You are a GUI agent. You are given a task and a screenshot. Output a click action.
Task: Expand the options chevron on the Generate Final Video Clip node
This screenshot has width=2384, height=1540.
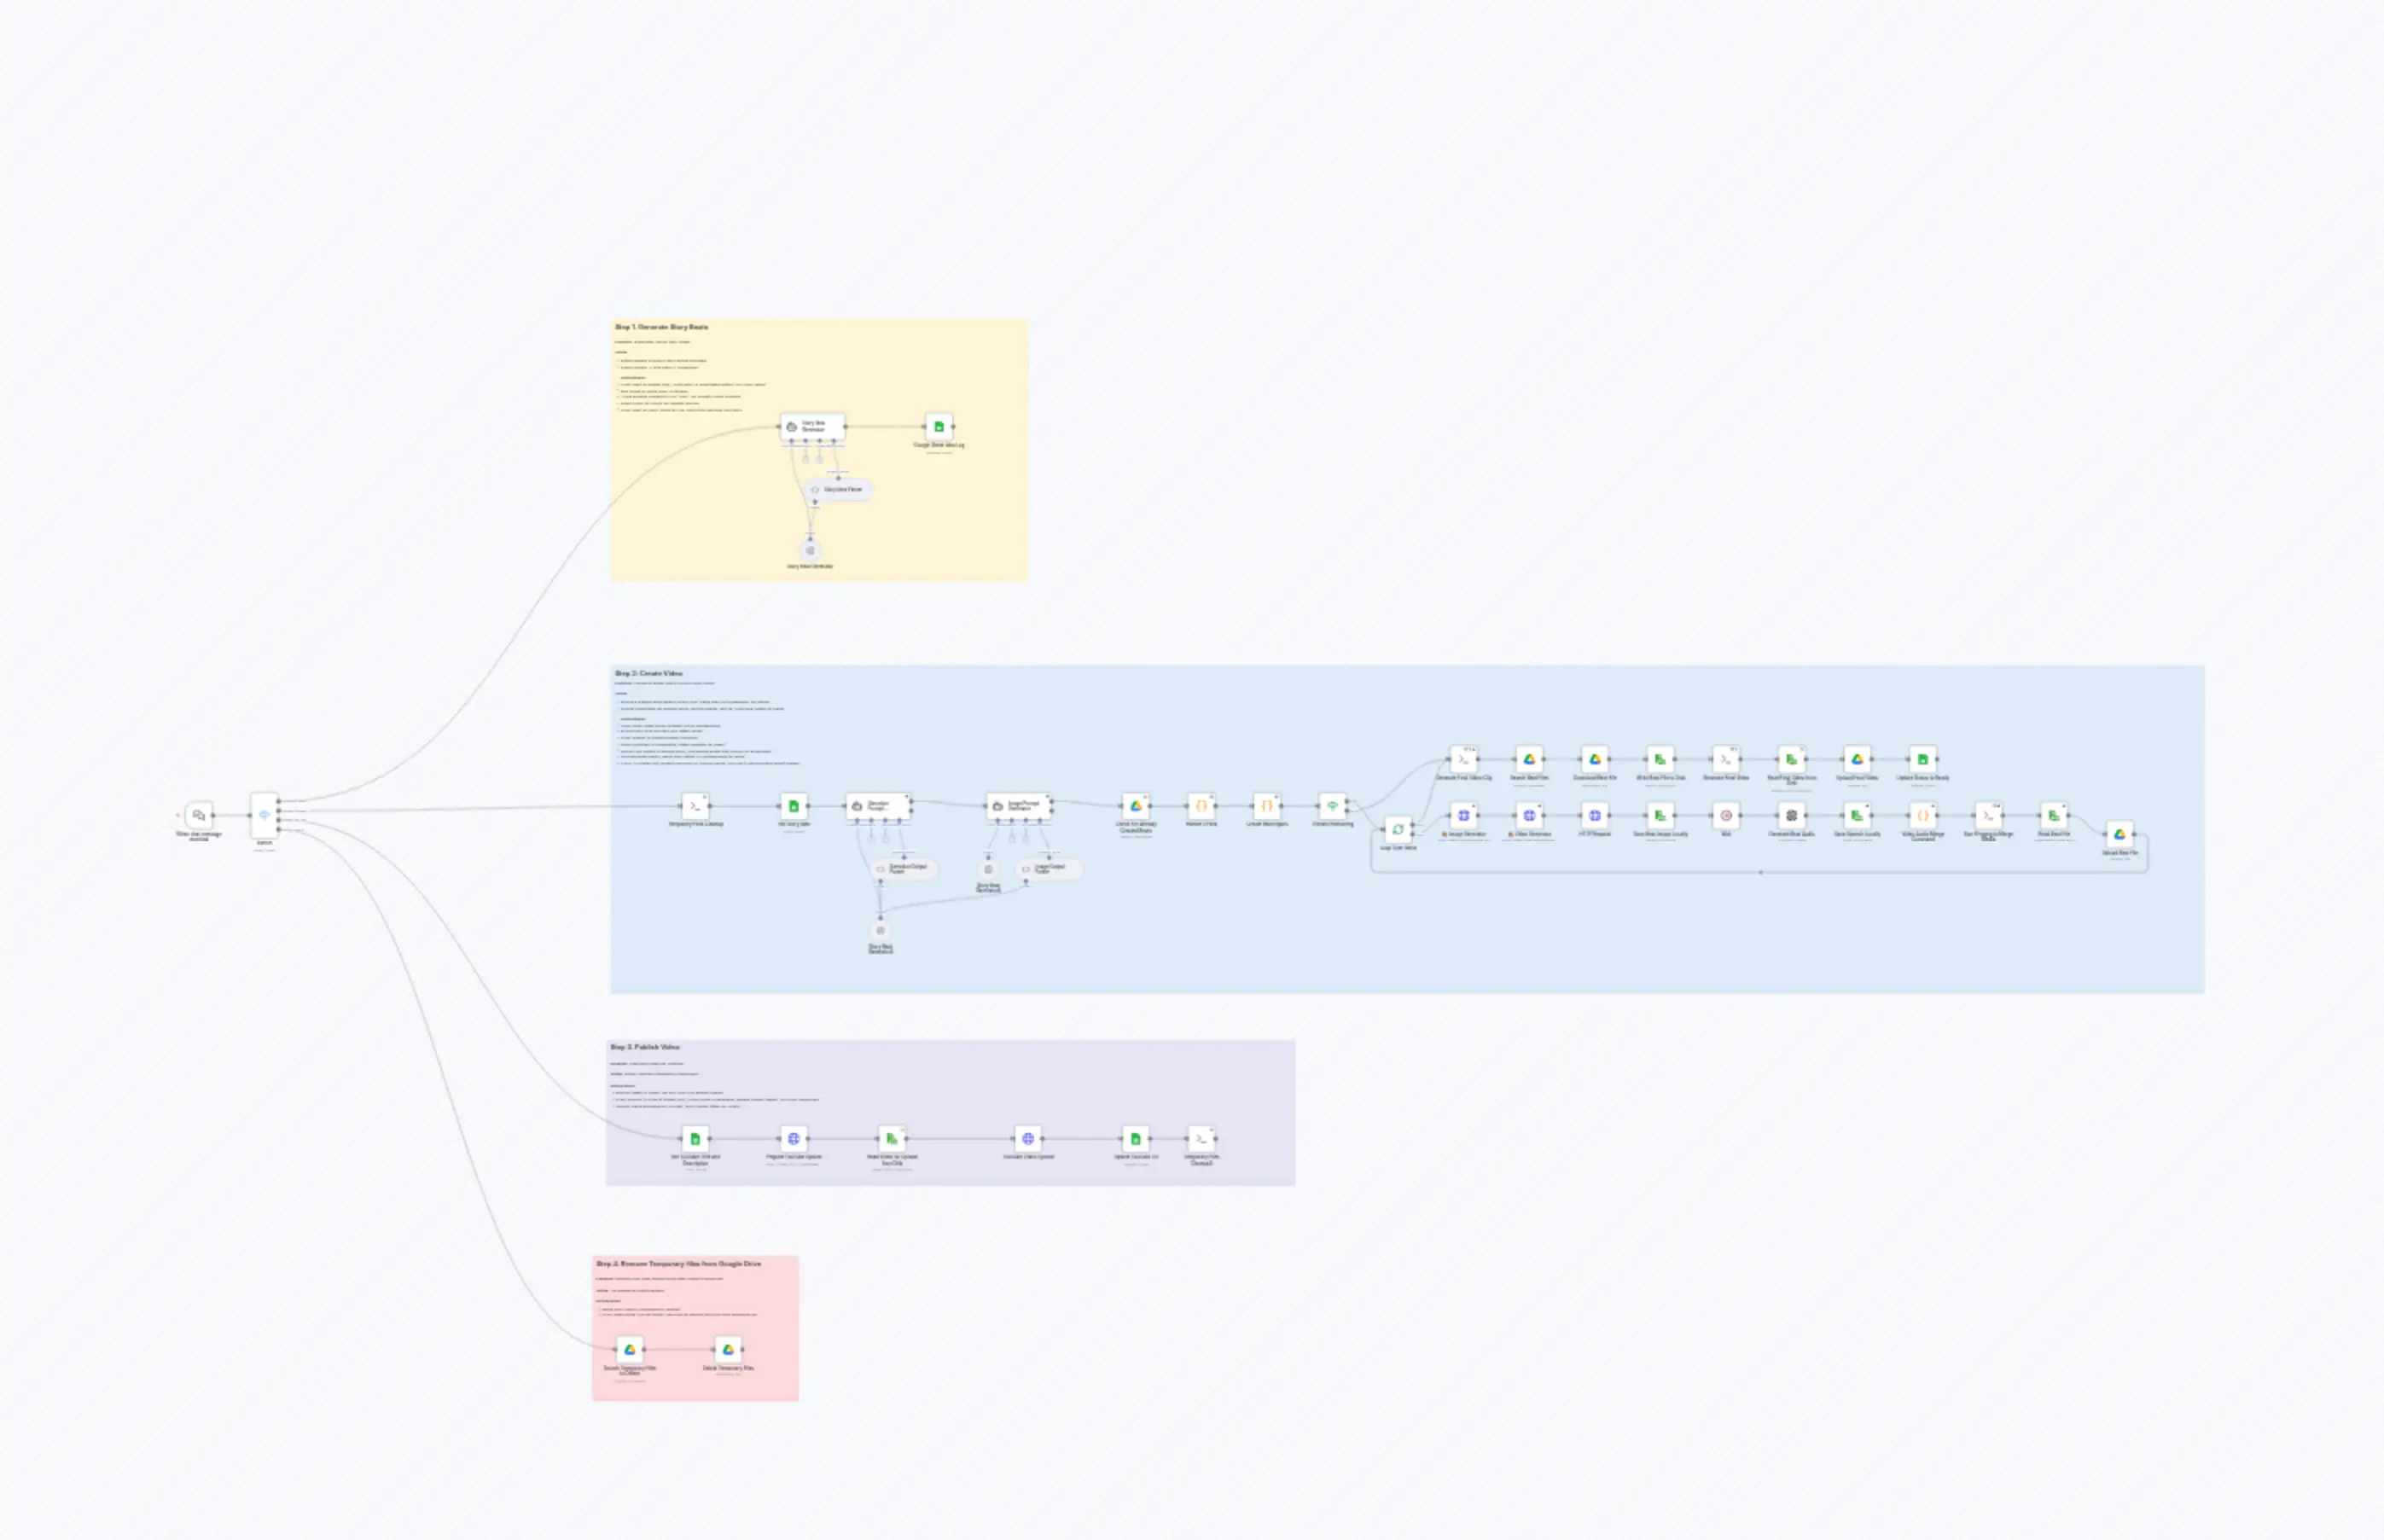(1472, 750)
